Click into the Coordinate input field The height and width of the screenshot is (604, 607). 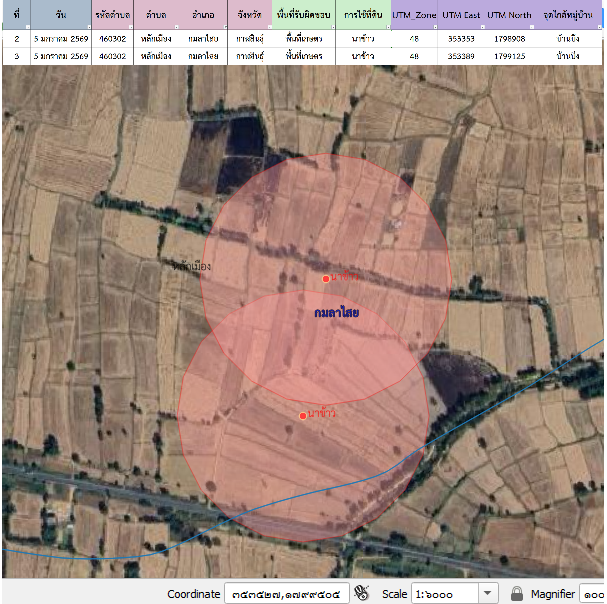(286, 594)
